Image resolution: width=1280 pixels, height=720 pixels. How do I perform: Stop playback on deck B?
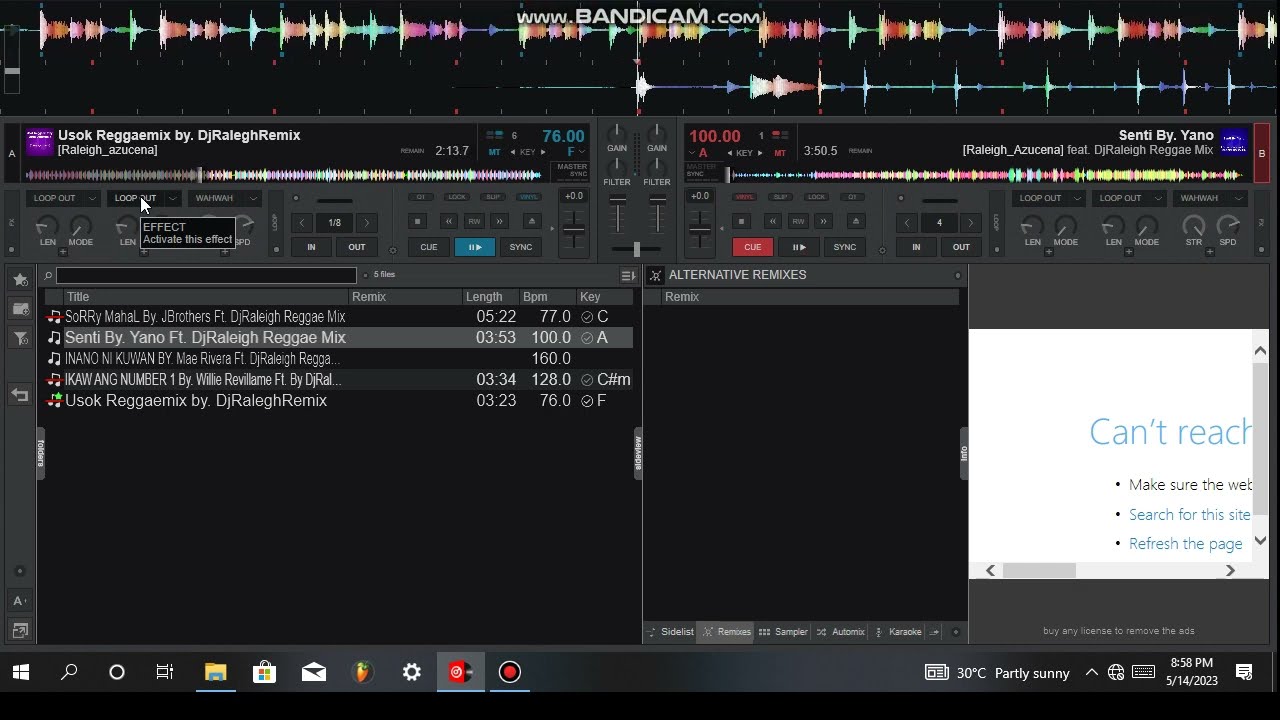coord(741,221)
